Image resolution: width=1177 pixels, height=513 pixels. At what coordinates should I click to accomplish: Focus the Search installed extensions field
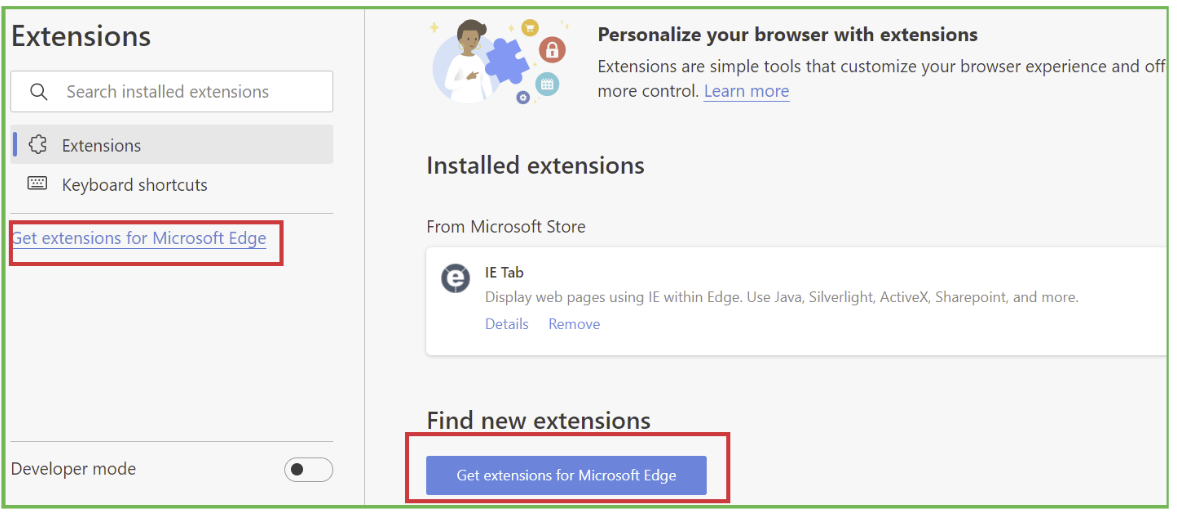190,92
